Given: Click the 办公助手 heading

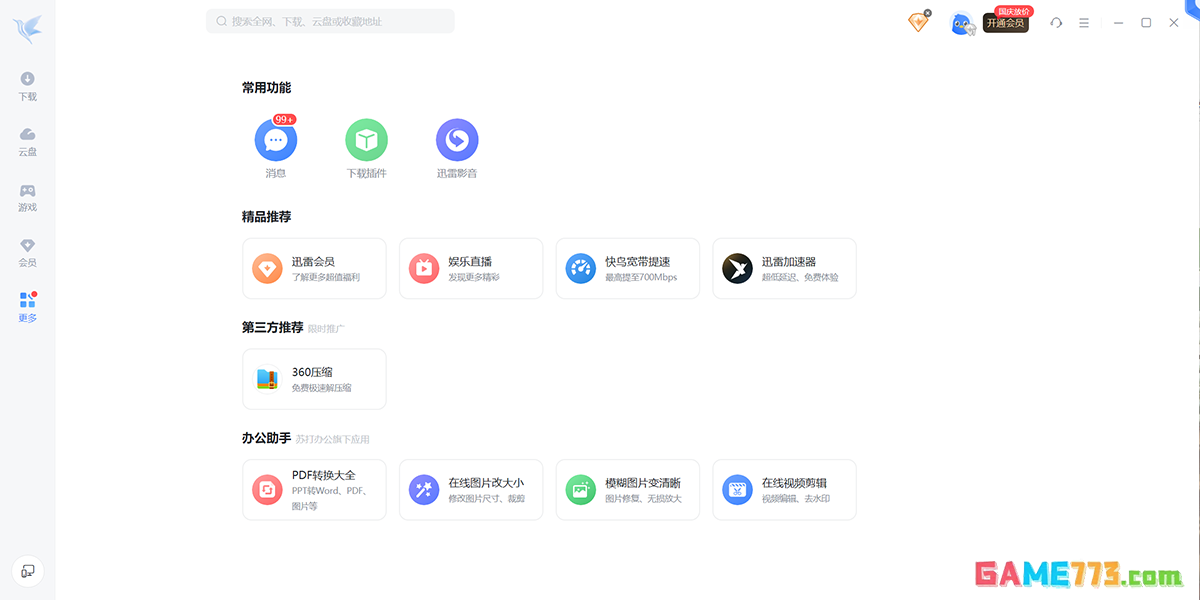Looking at the screenshot, I should pyautogui.click(x=266, y=438).
